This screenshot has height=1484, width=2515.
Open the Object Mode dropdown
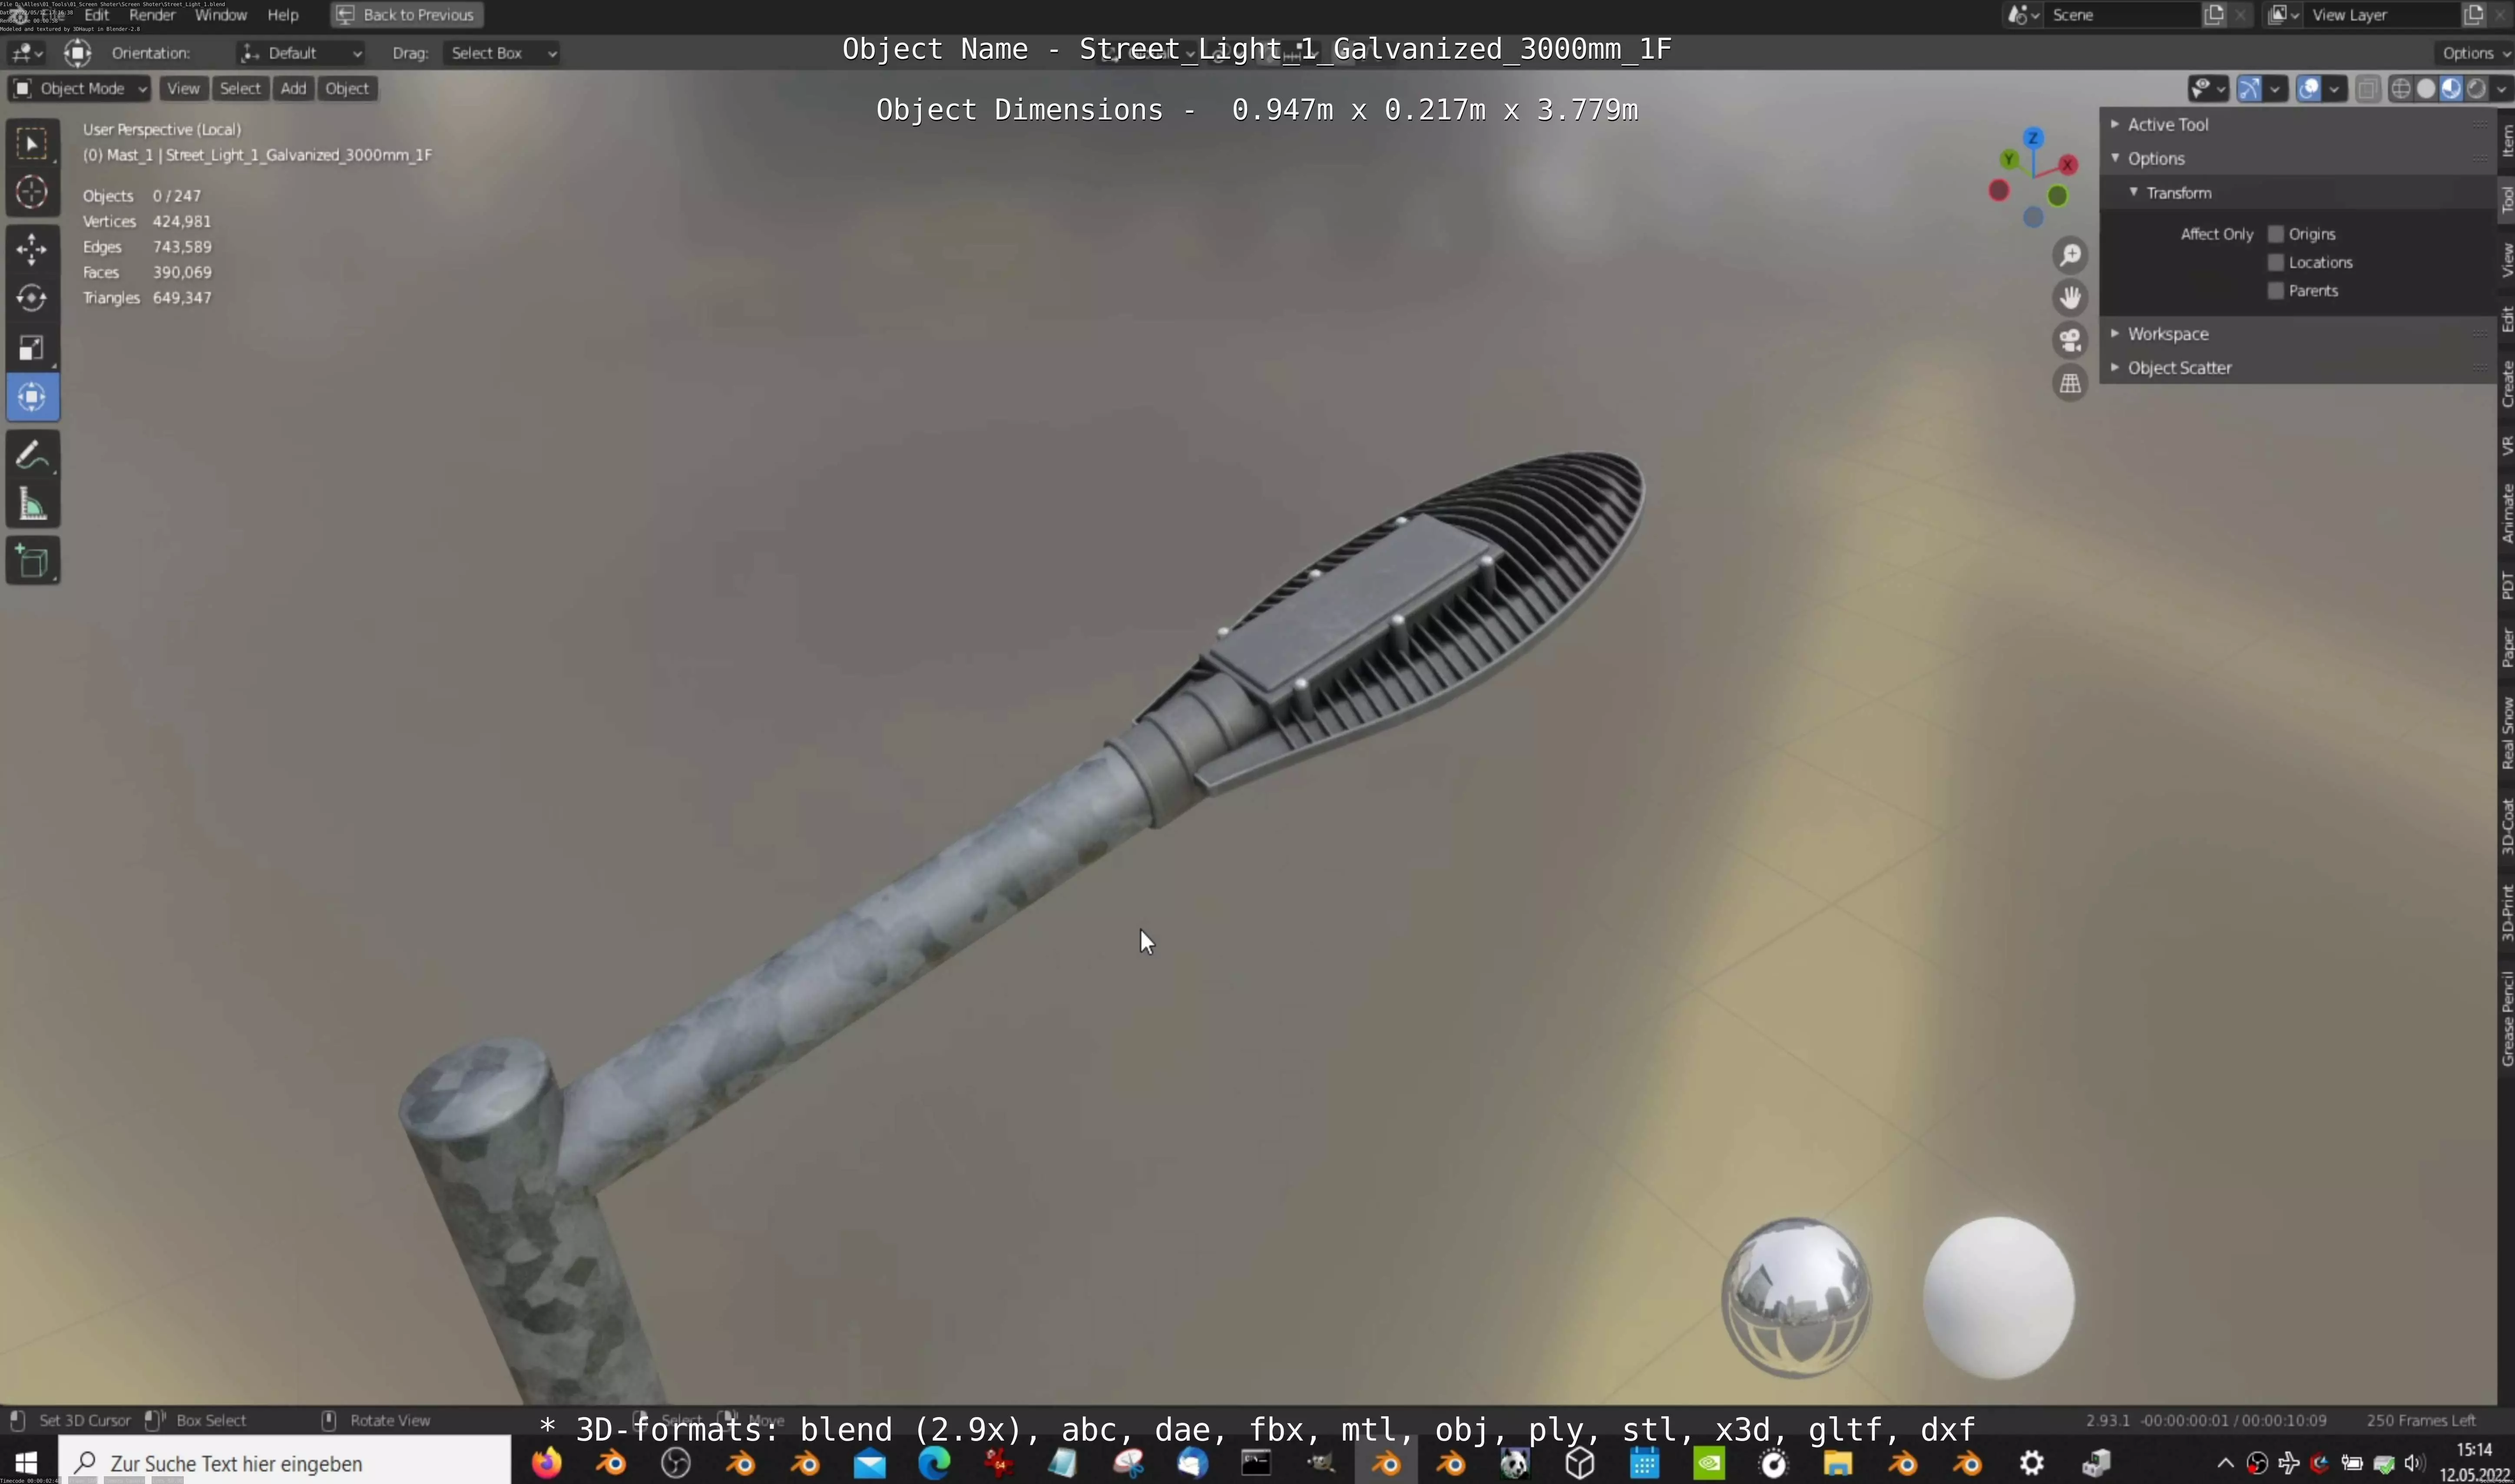79,89
